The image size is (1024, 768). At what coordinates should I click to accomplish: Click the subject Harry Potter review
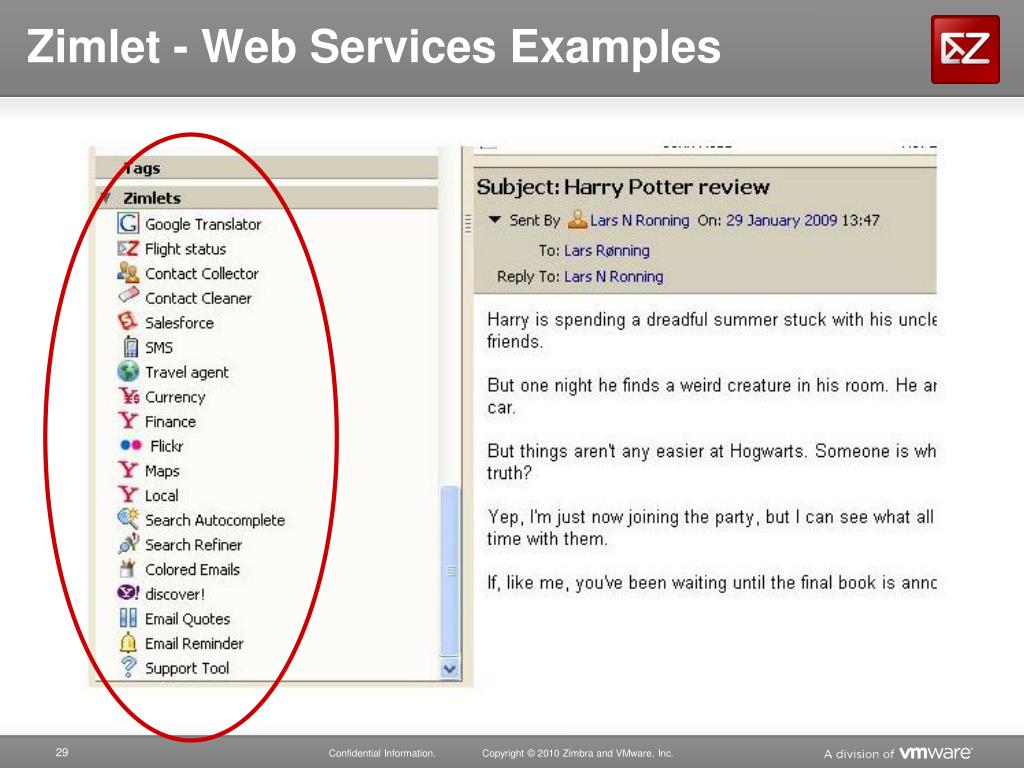[667, 187]
